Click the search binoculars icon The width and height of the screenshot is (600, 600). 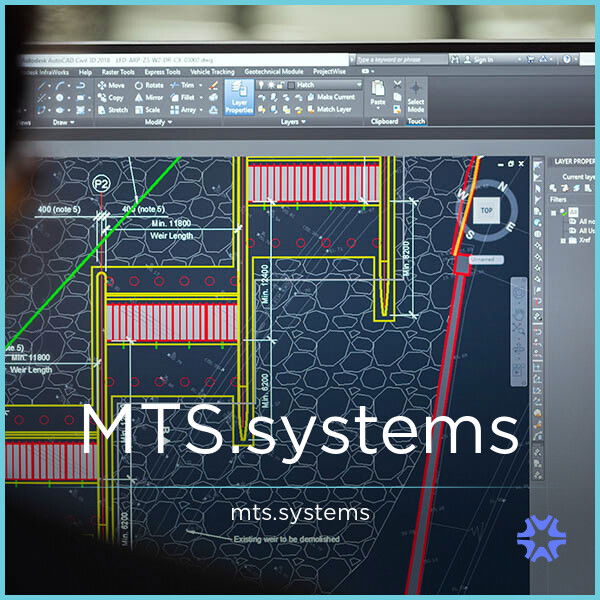[x=454, y=59]
